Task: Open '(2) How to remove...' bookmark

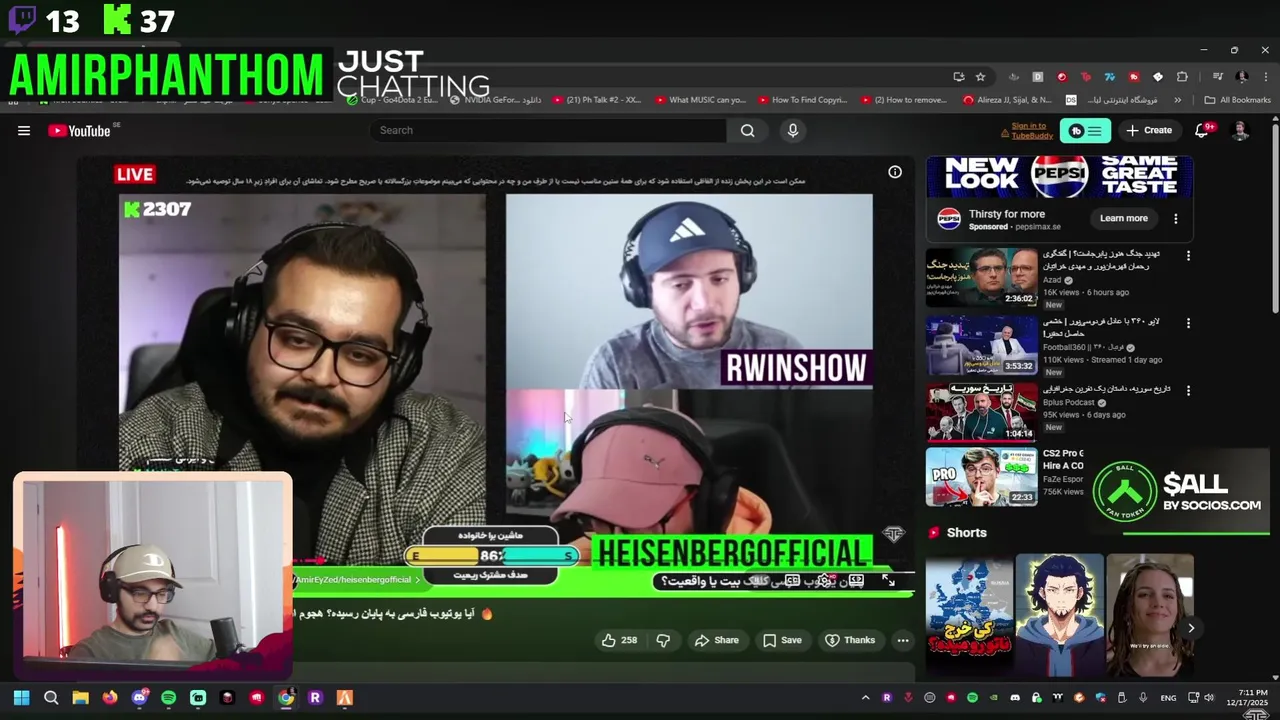Action: pyautogui.click(x=903, y=100)
